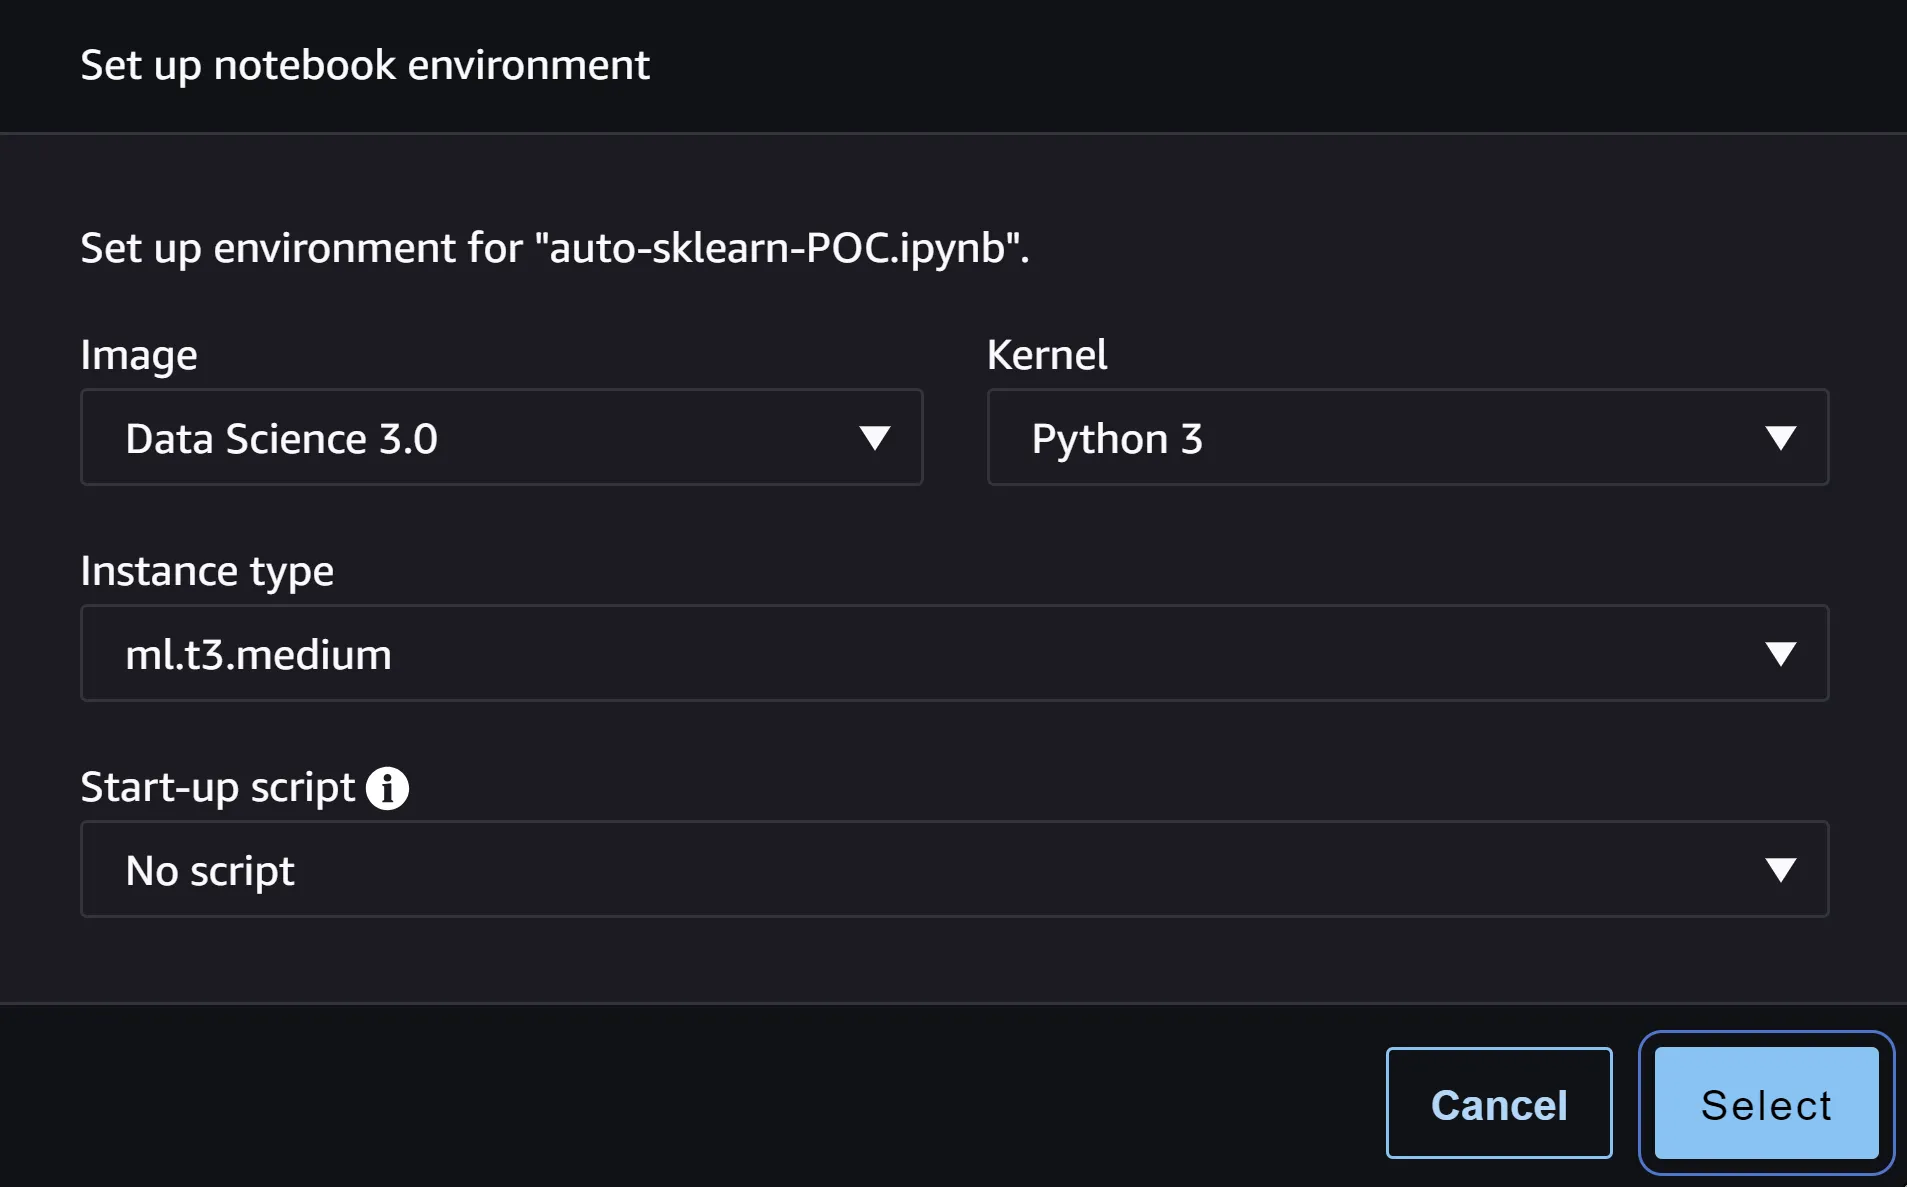
Task: Click the Kernel dropdown arrow
Action: [x=1779, y=437]
